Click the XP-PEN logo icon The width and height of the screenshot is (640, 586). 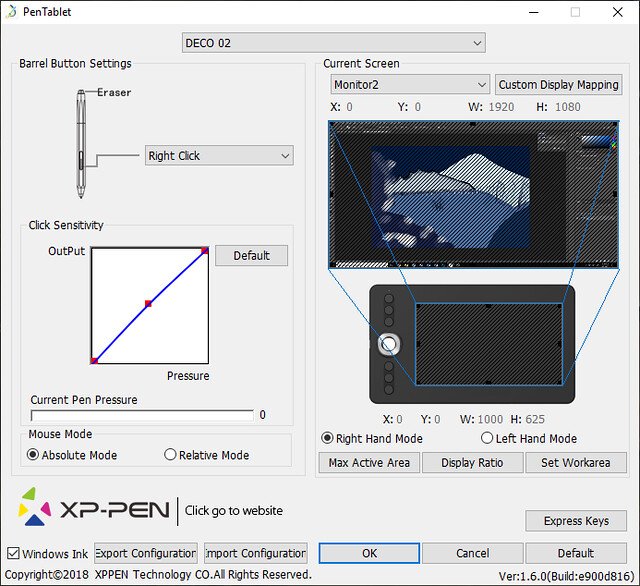(36, 506)
